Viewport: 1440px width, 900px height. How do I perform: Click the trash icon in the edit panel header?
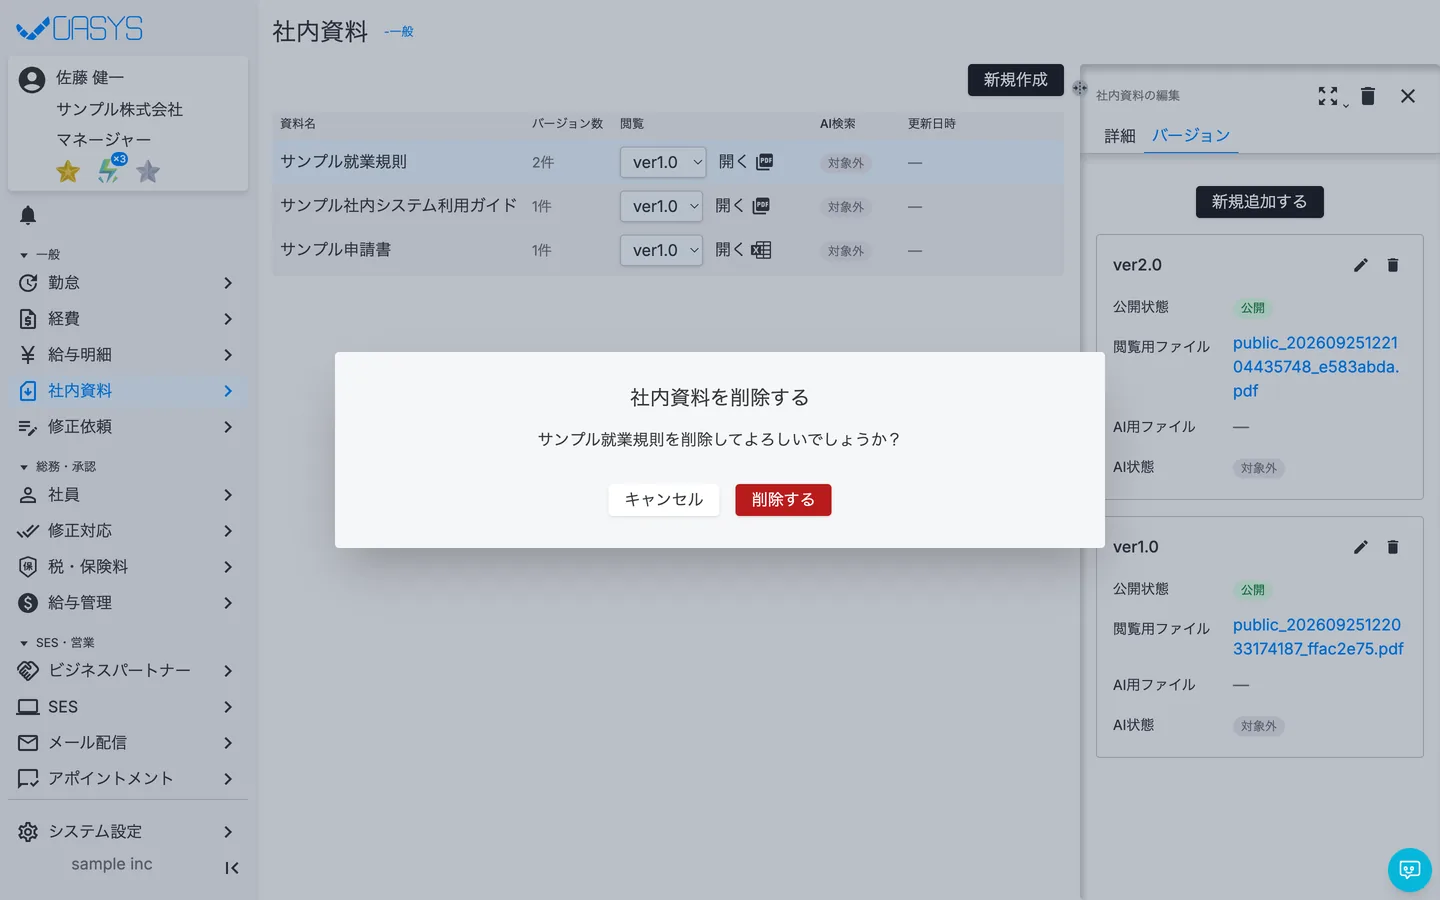[1368, 96]
